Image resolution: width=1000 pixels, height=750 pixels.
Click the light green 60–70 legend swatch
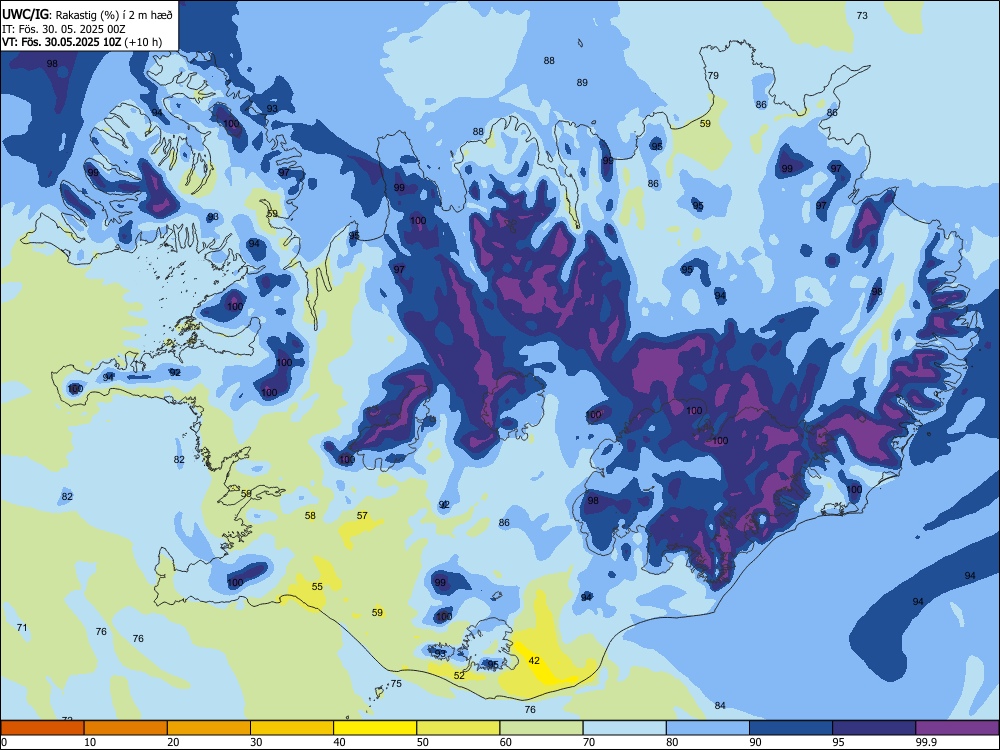[541, 728]
